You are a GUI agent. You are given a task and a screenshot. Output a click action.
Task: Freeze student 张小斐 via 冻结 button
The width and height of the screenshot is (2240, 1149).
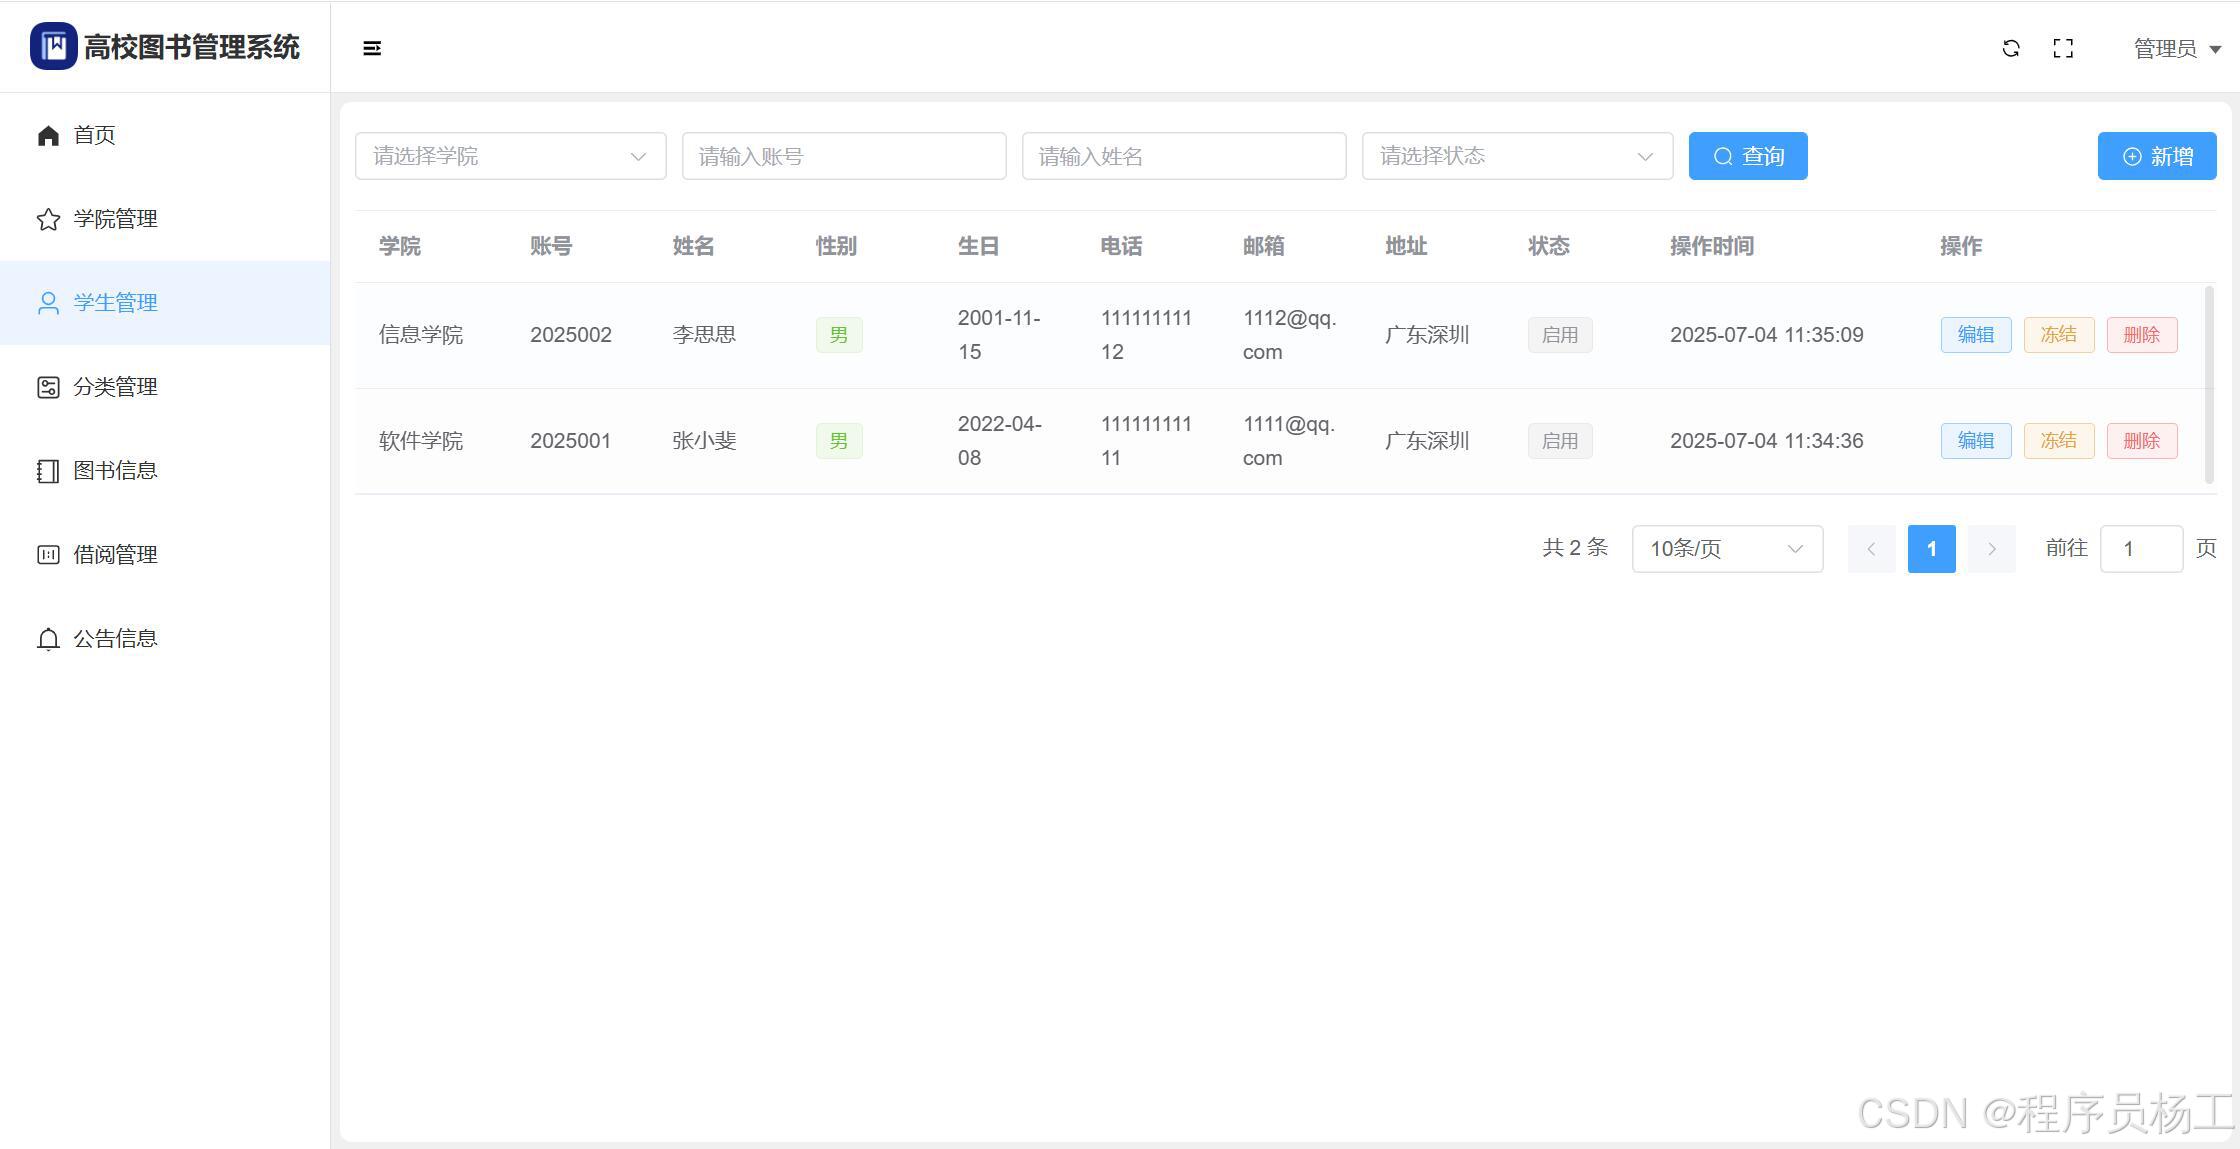coord(2058,441)
